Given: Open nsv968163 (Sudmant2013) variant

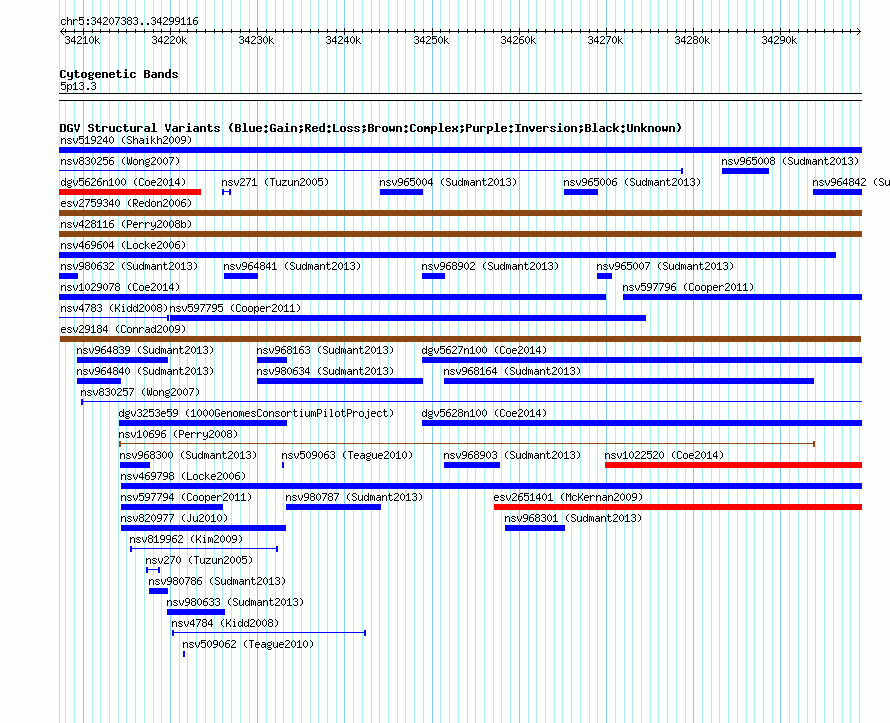Looking at the screenshot, I should click(325, 350).
